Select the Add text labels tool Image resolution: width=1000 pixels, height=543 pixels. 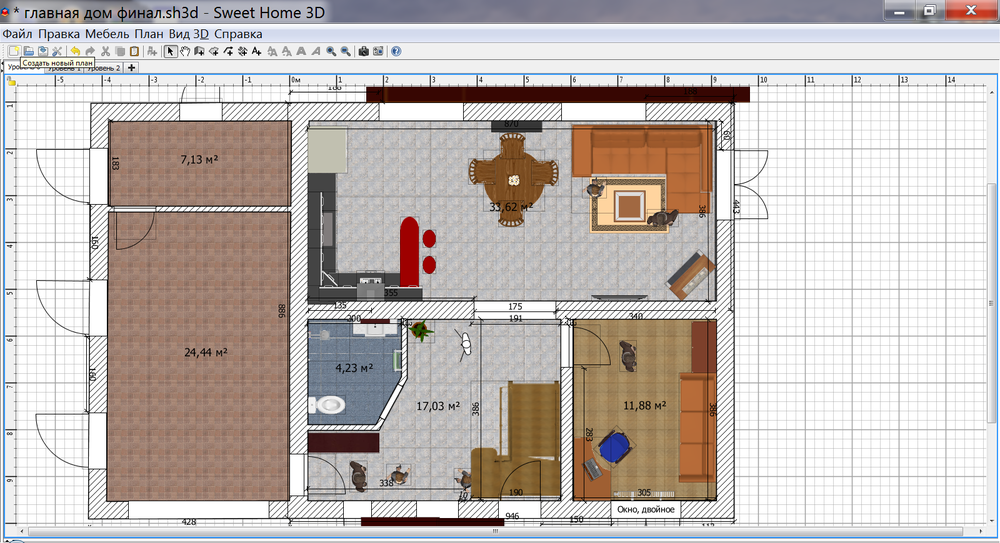[256, 51]
